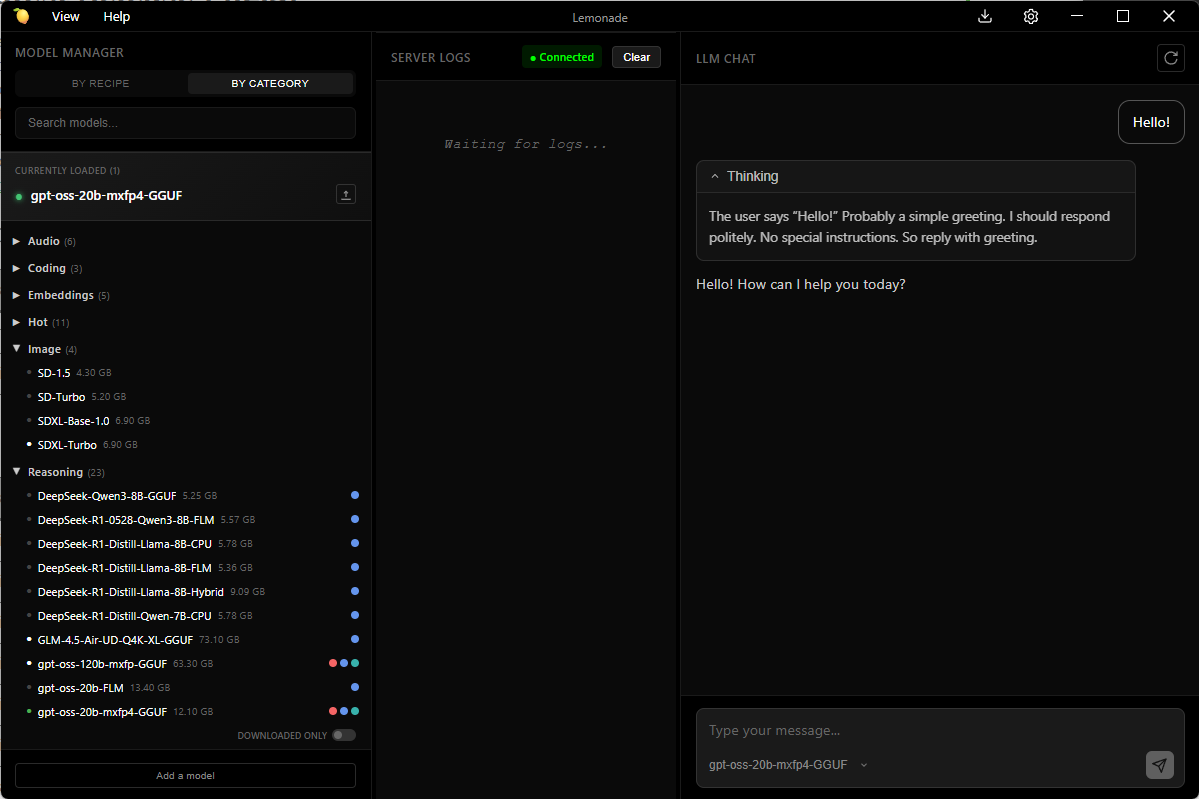Open the download manager icon

[x=985, y=16]
